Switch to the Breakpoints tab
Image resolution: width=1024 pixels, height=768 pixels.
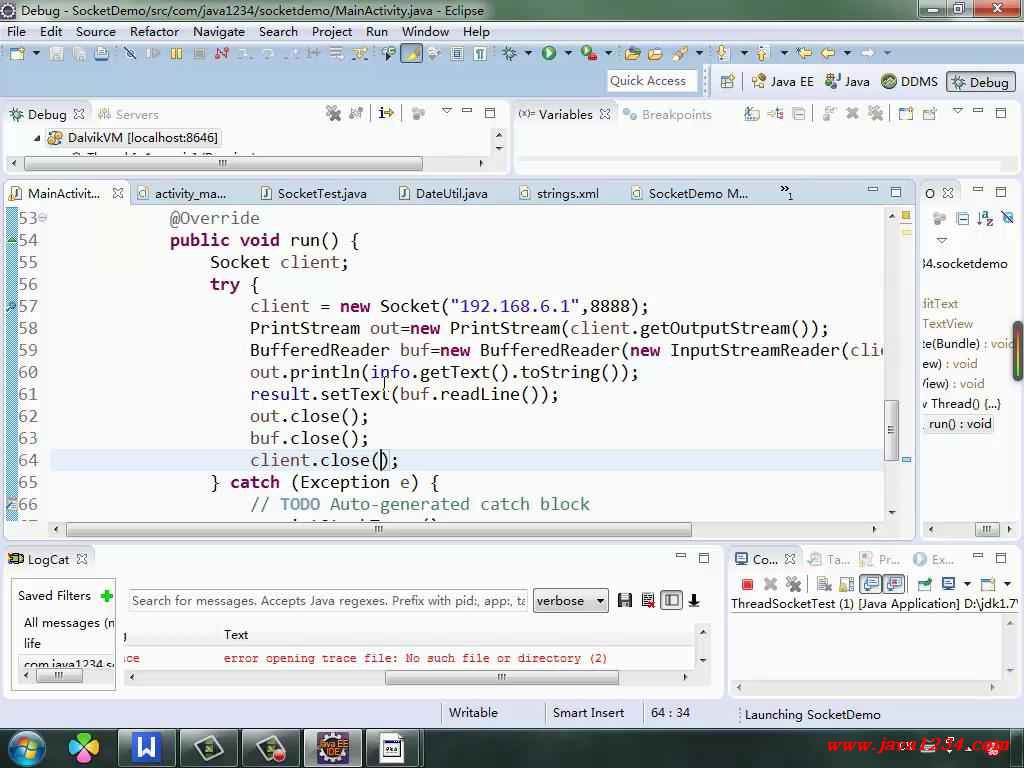click(667, 114)
